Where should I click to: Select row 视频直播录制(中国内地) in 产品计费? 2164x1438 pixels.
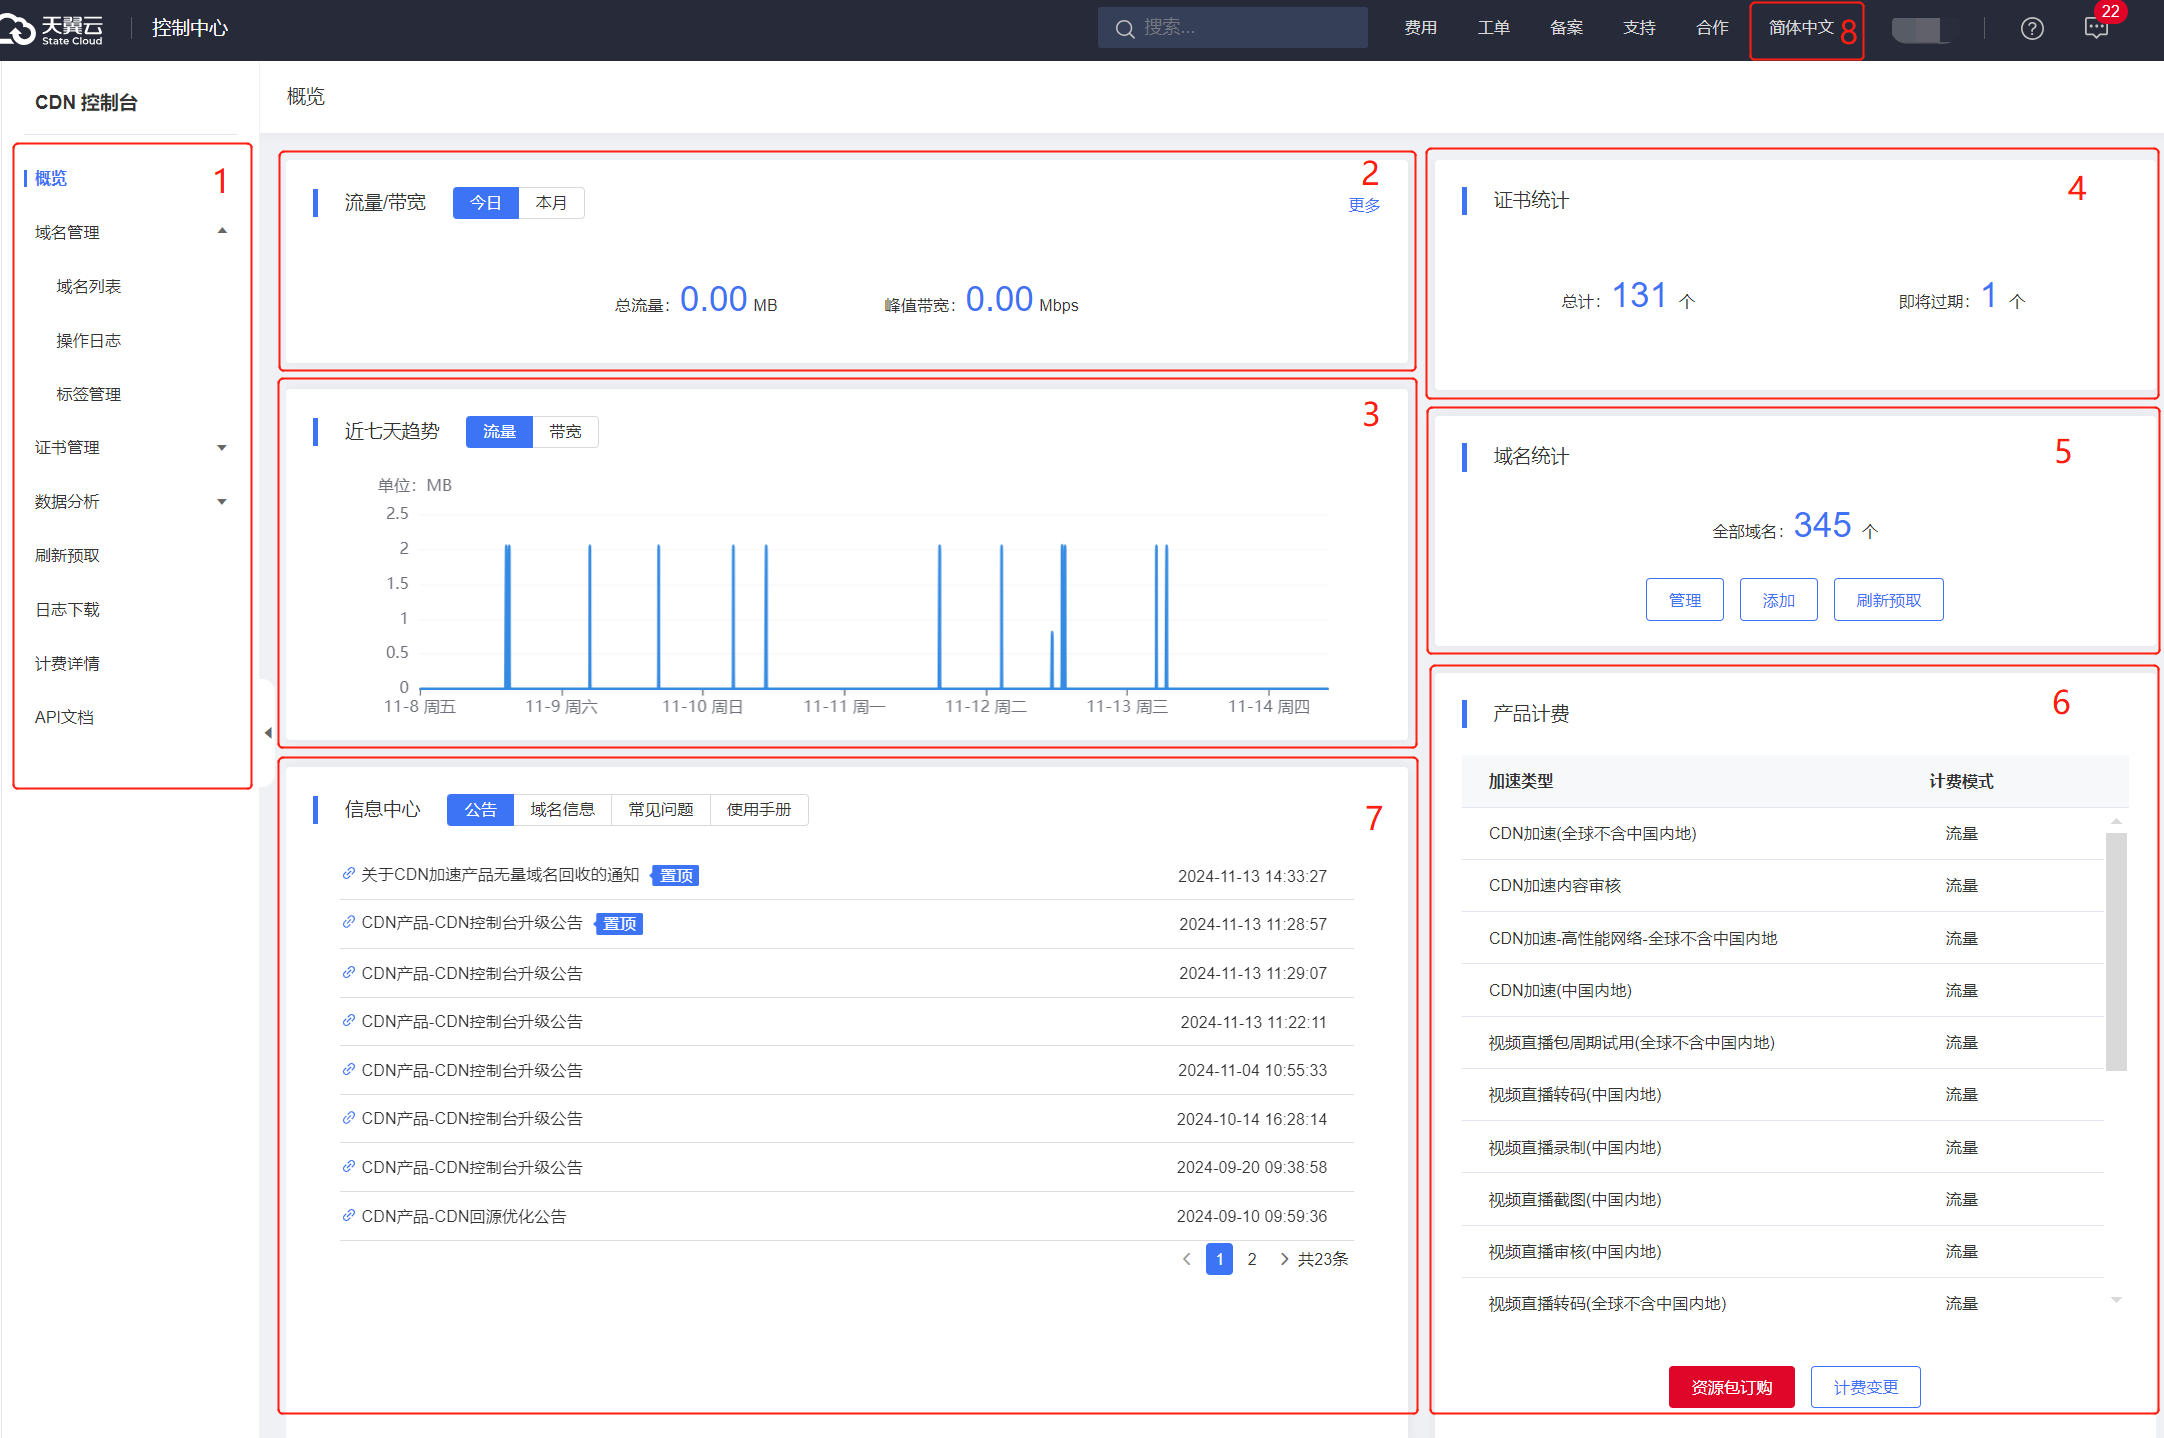pos(1782,1147)
